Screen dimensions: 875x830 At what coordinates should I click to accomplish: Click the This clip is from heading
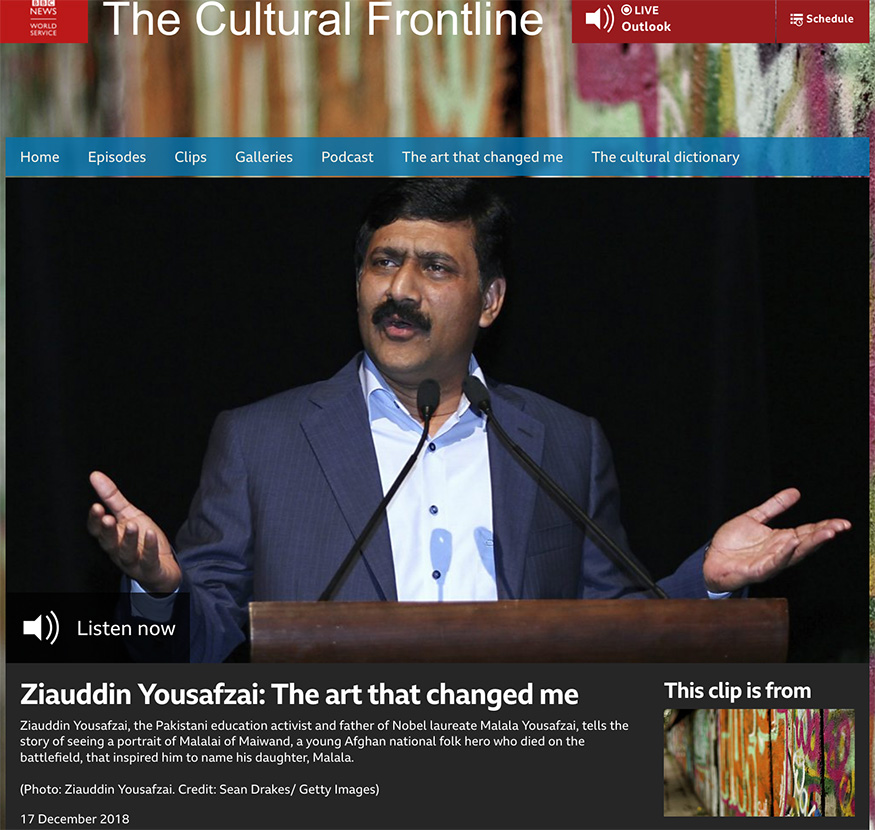point(737,691)
